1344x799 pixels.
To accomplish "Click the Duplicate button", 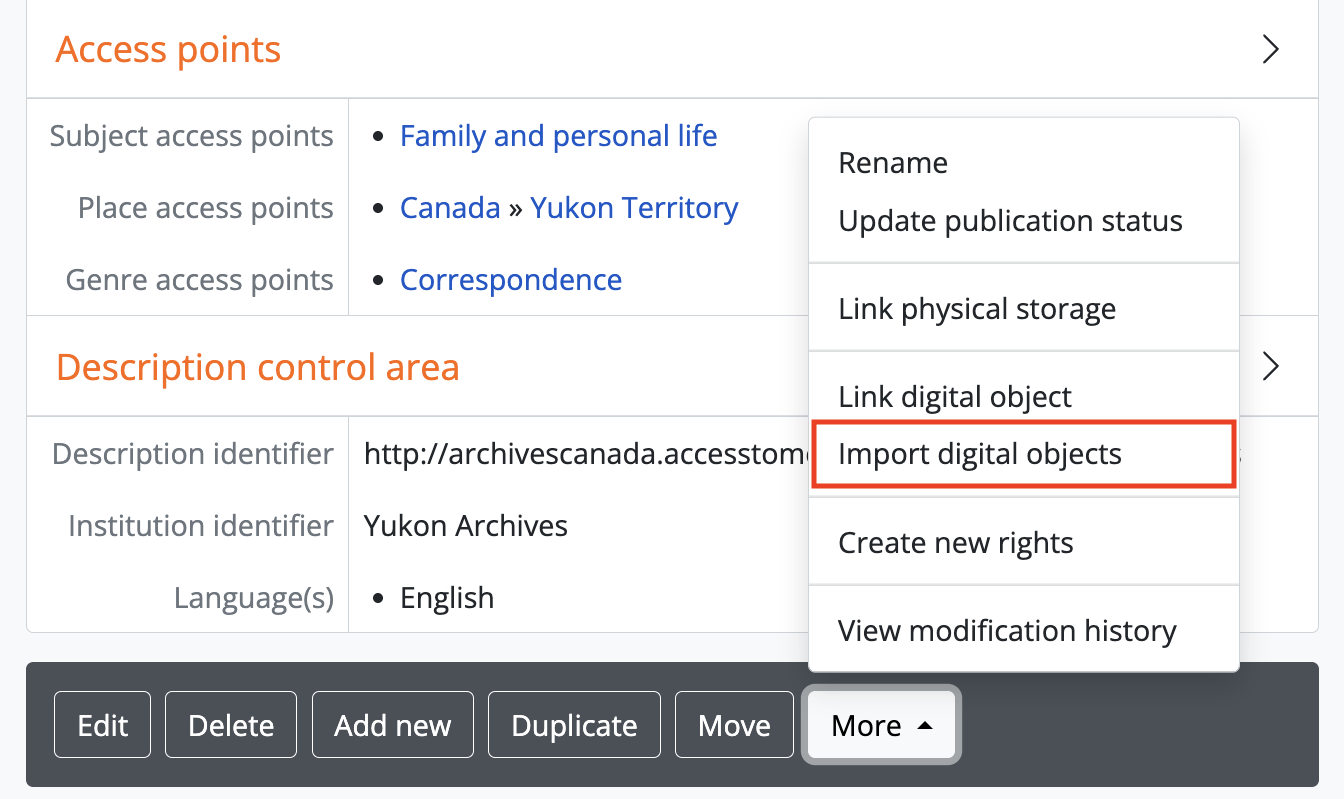I will 574,725.
